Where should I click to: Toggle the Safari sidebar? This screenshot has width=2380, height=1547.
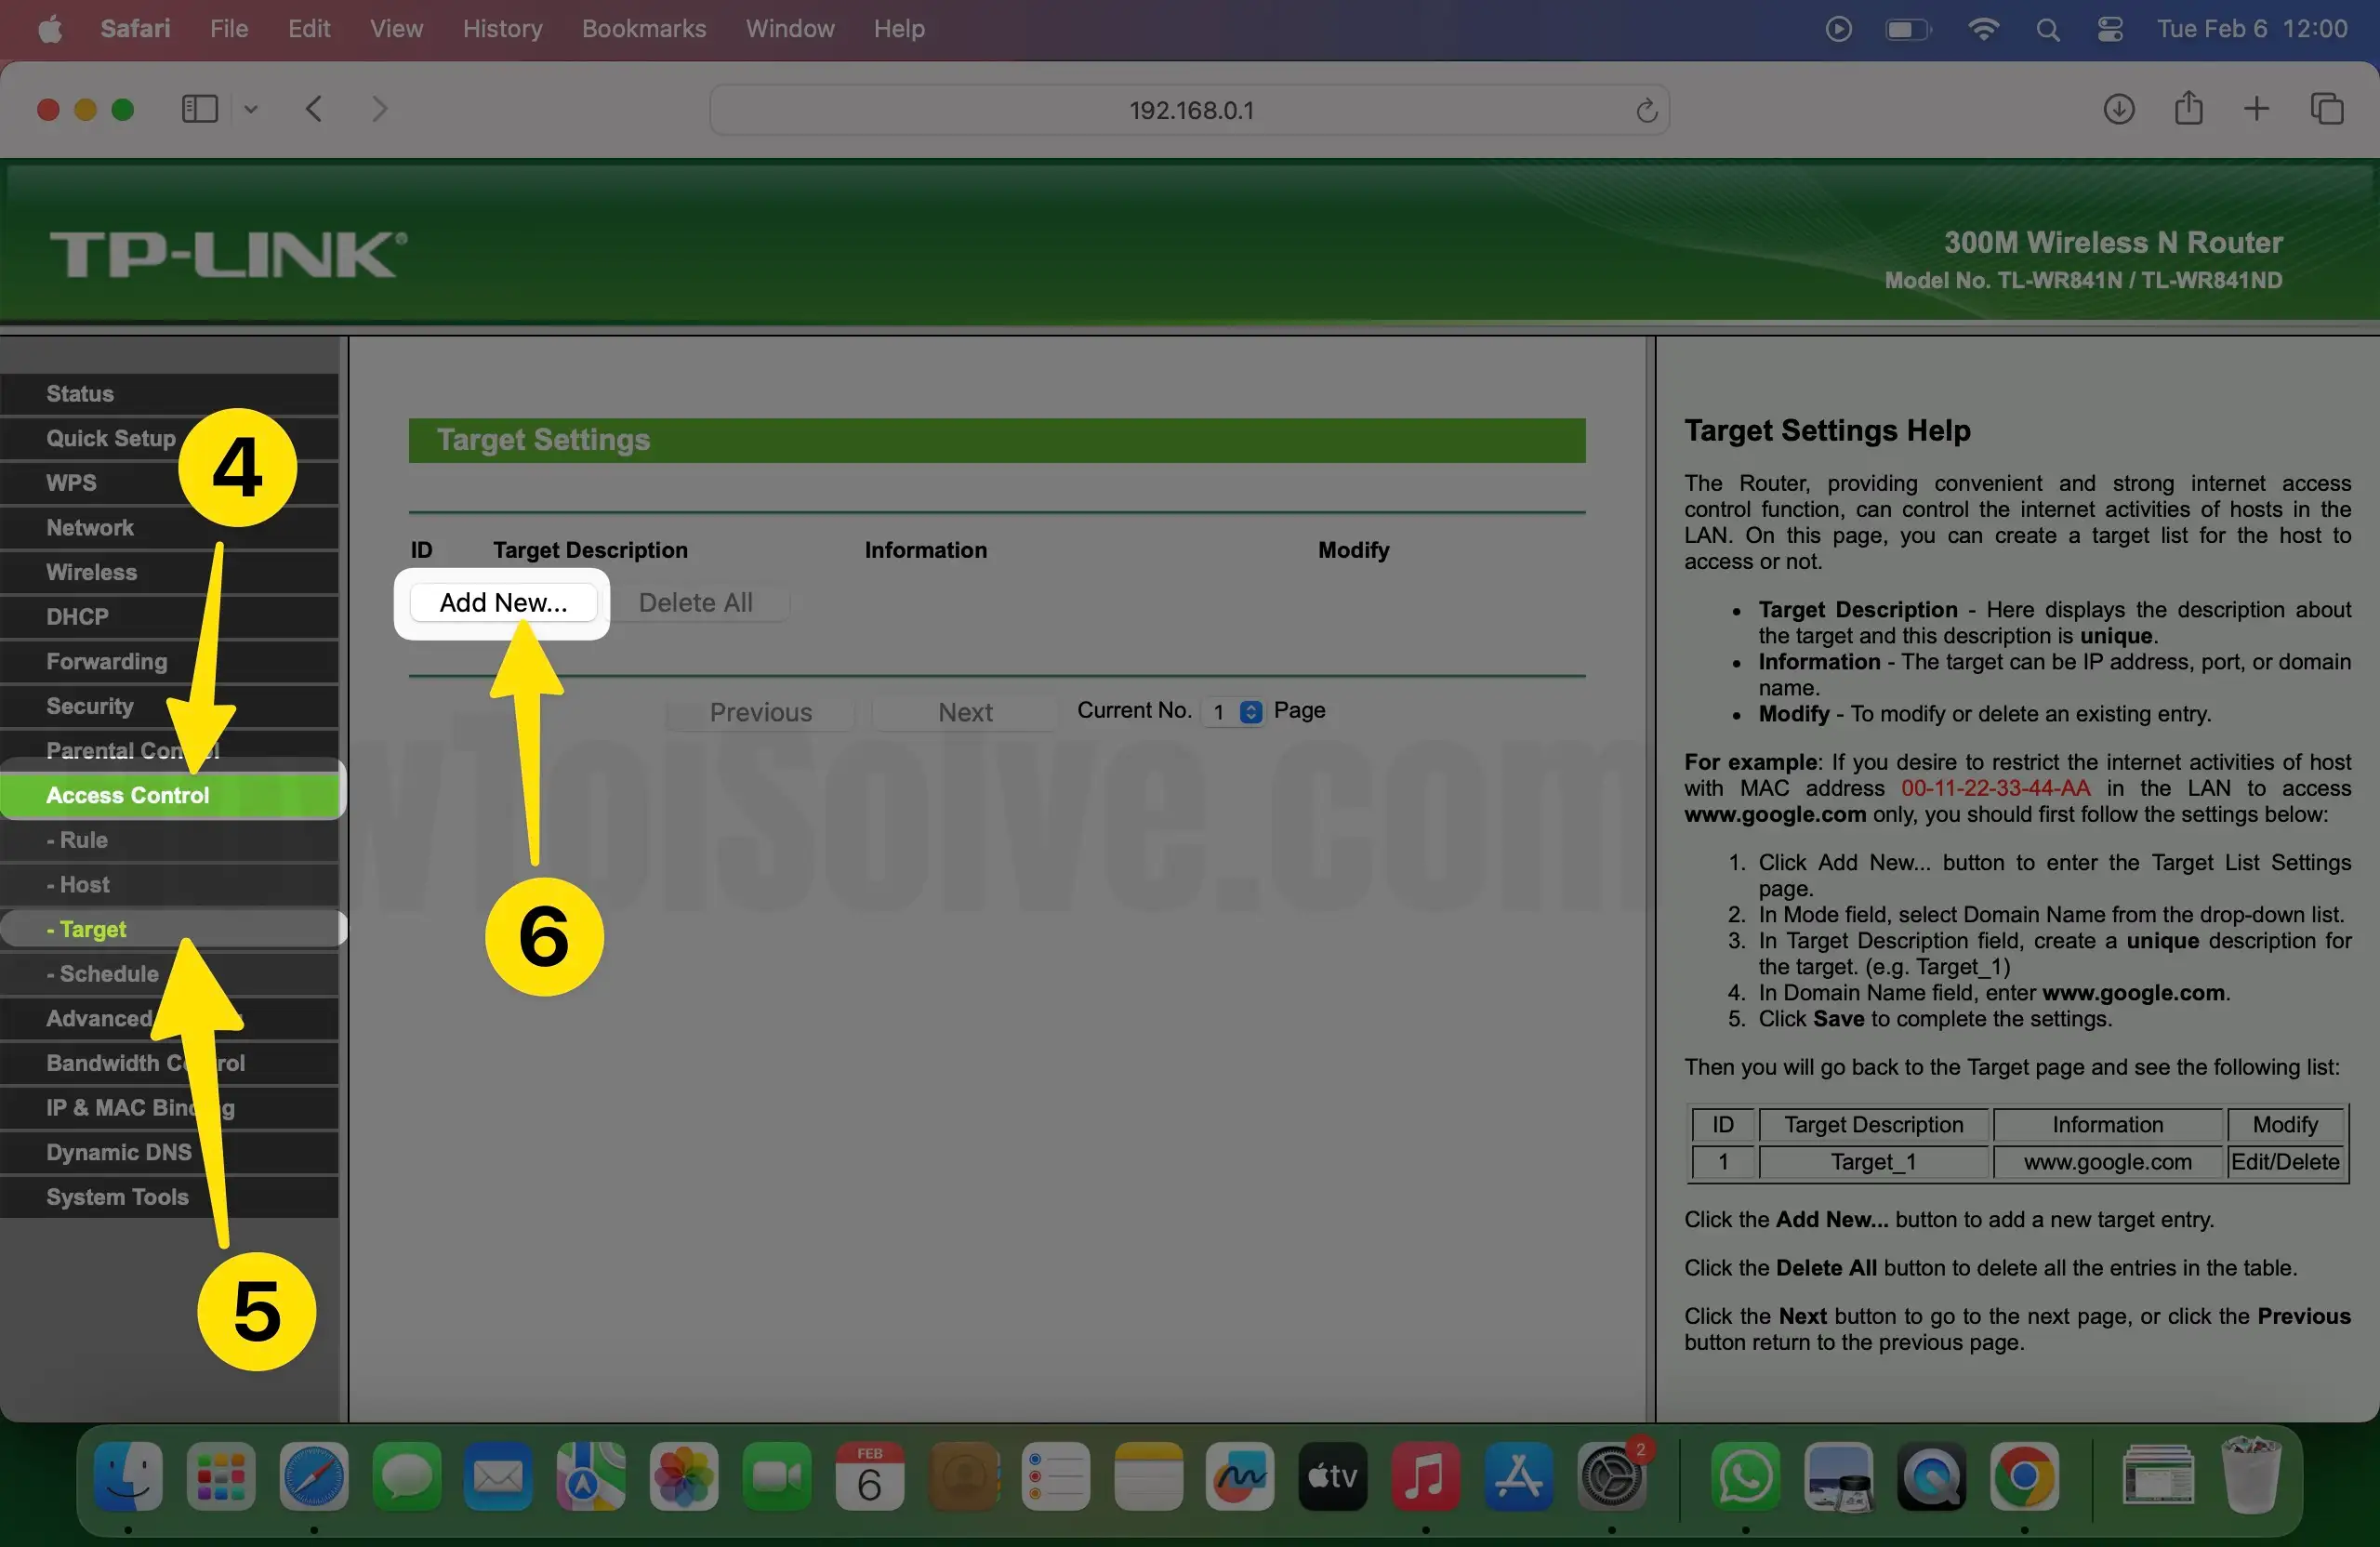pos(200,109)
